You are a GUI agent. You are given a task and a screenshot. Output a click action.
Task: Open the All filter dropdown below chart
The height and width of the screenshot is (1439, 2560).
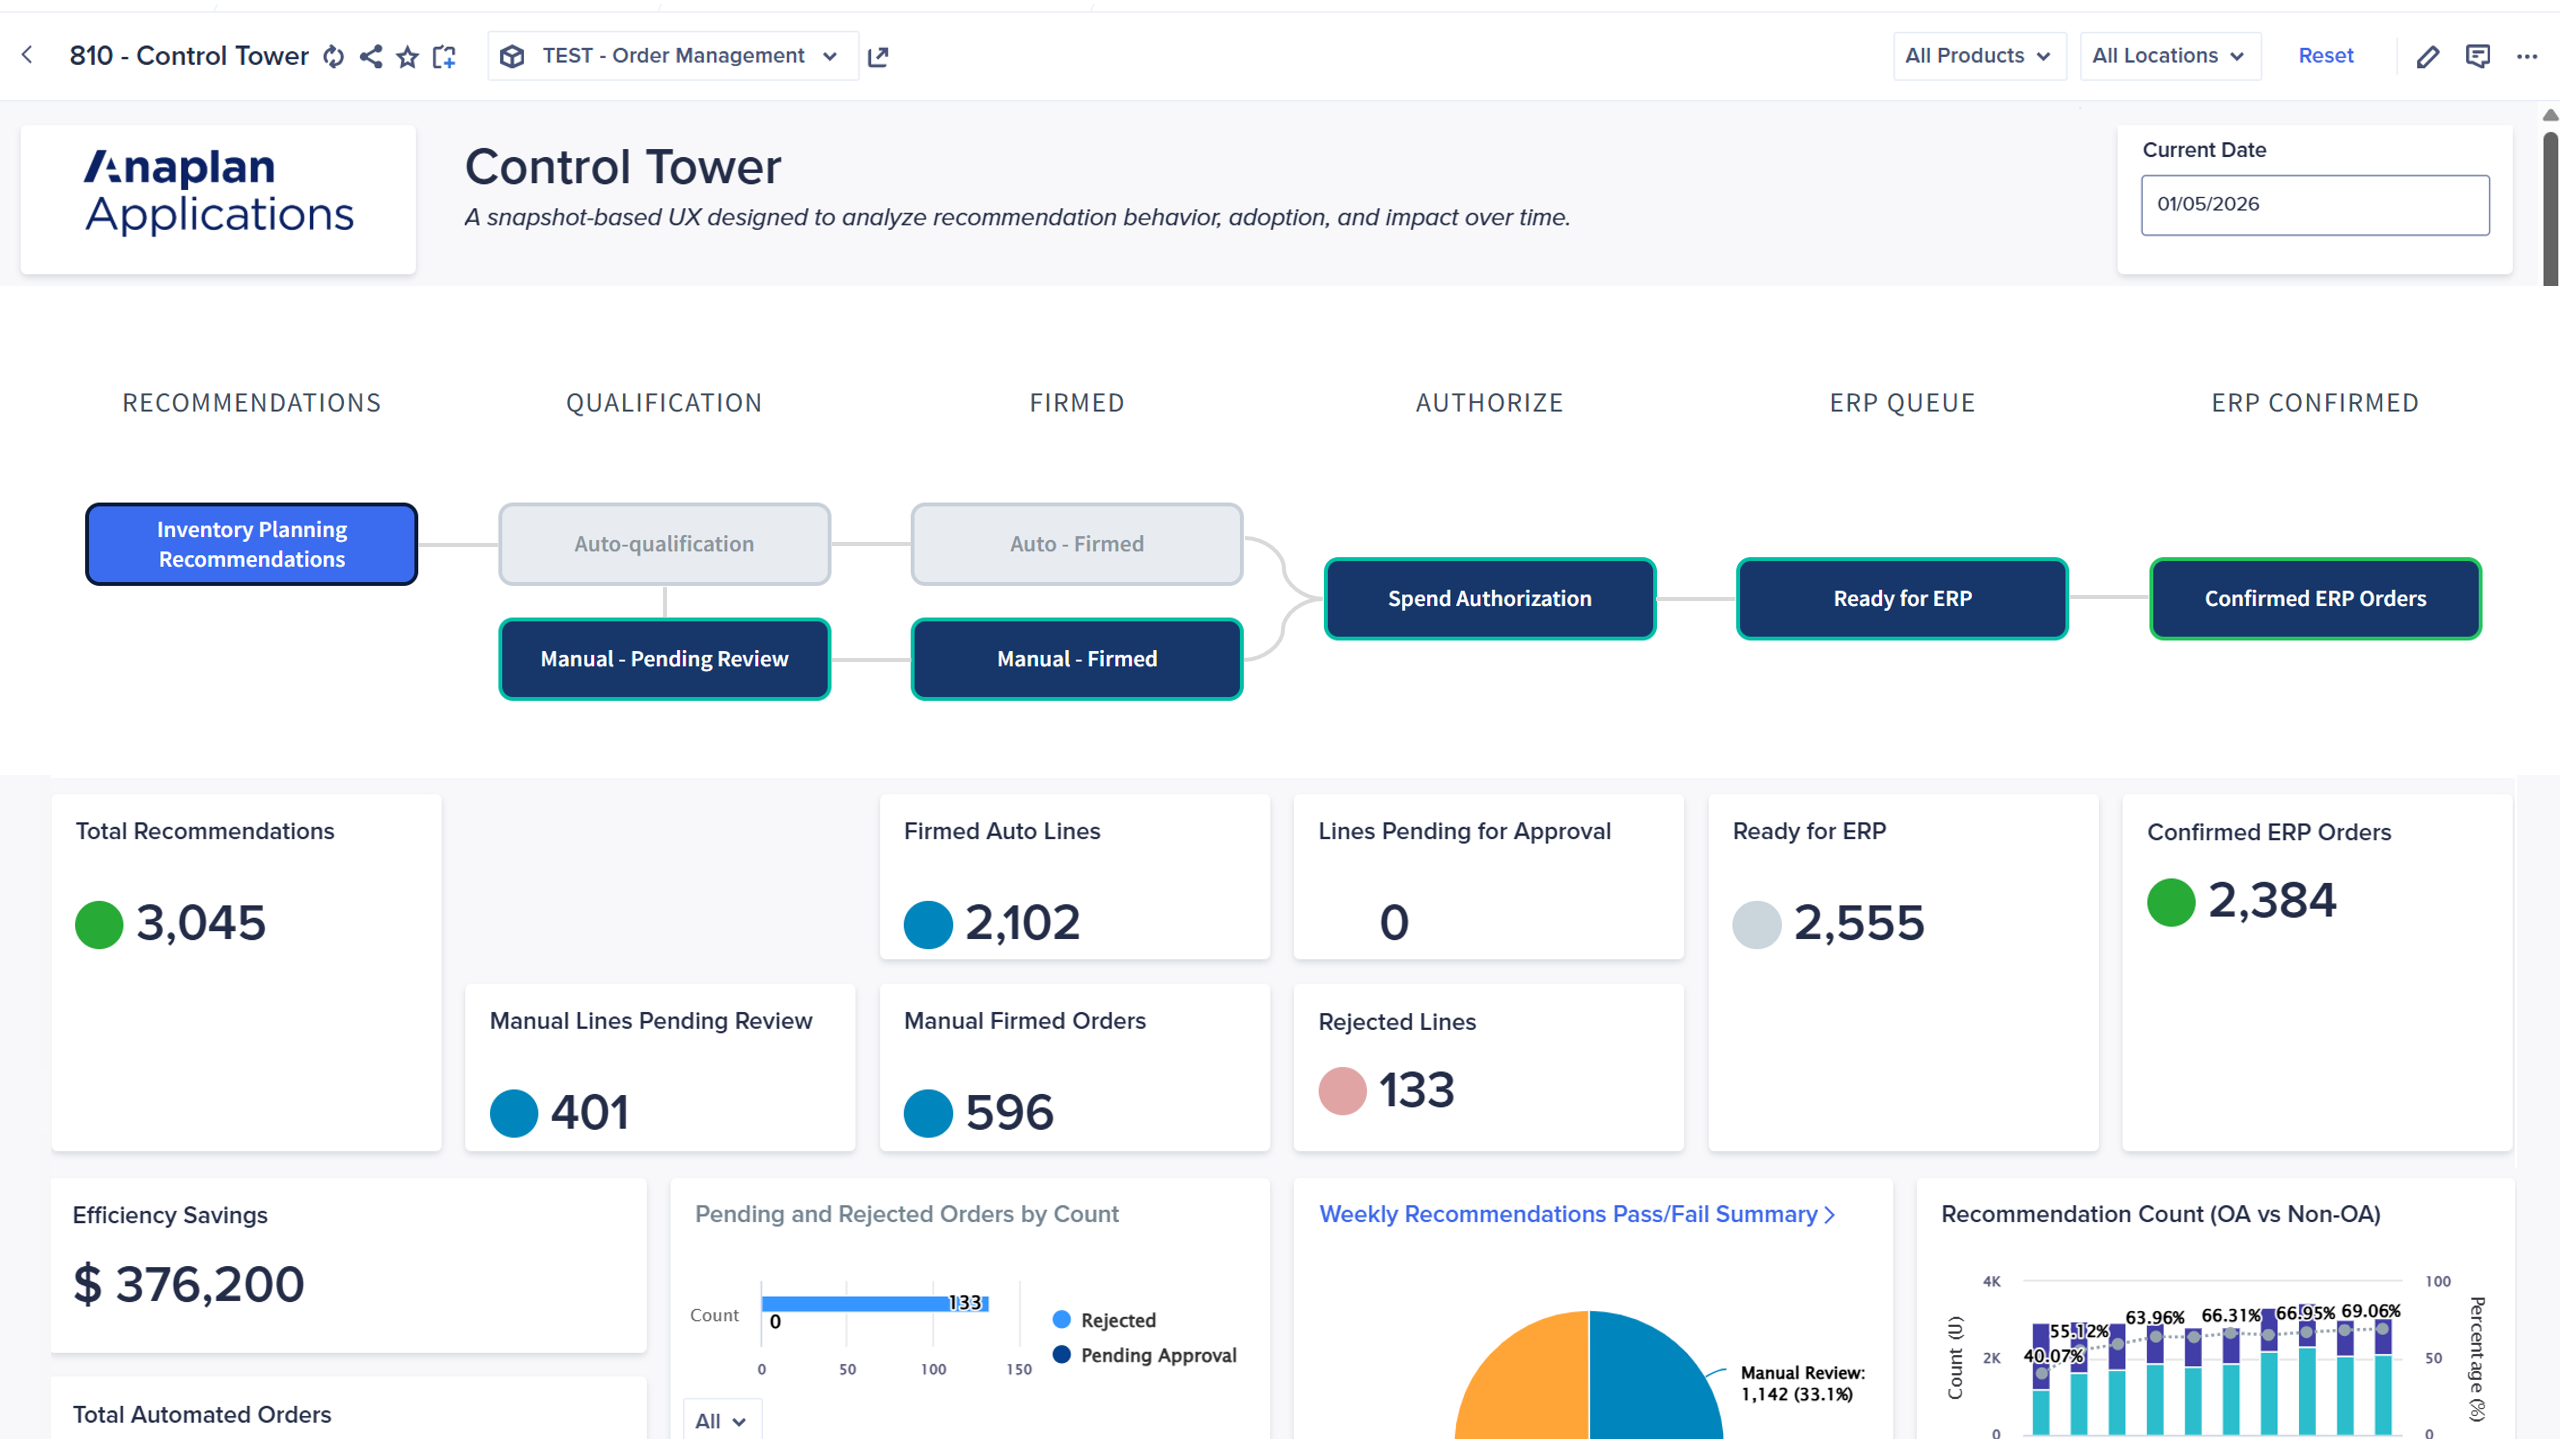tap(720, 1420)
